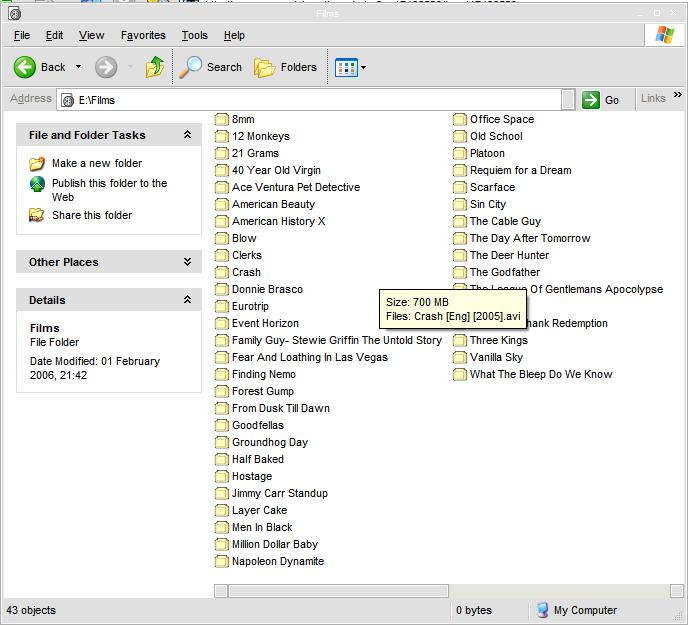The width and height of the screenshot is (688, 625).
Task: Select the Million Dollar Baby folder name
Action: point(275,544)
